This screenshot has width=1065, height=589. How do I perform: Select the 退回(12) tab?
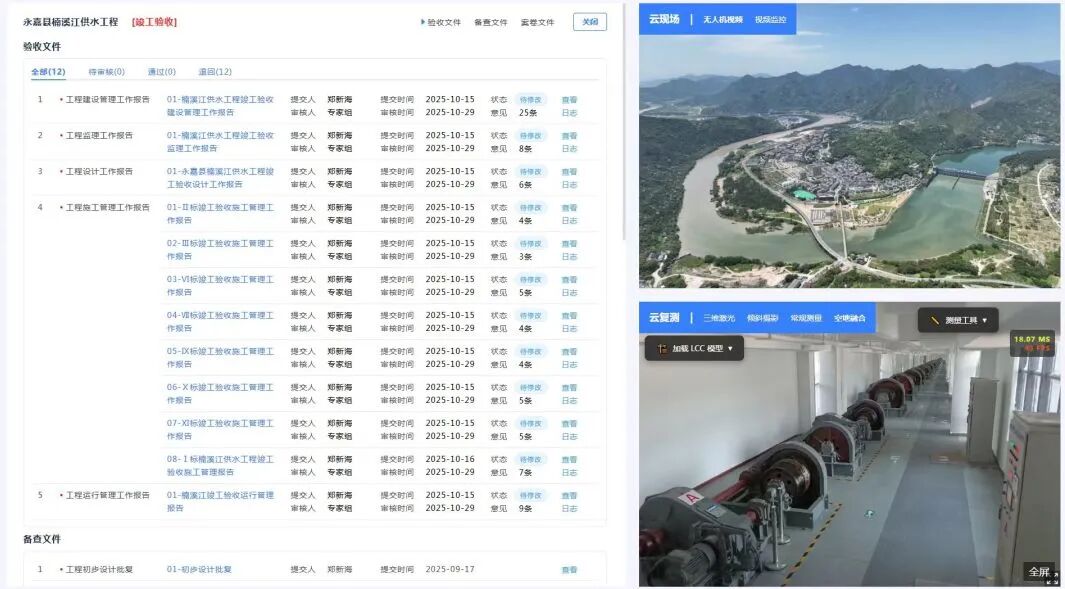click(x=215, y=72)
